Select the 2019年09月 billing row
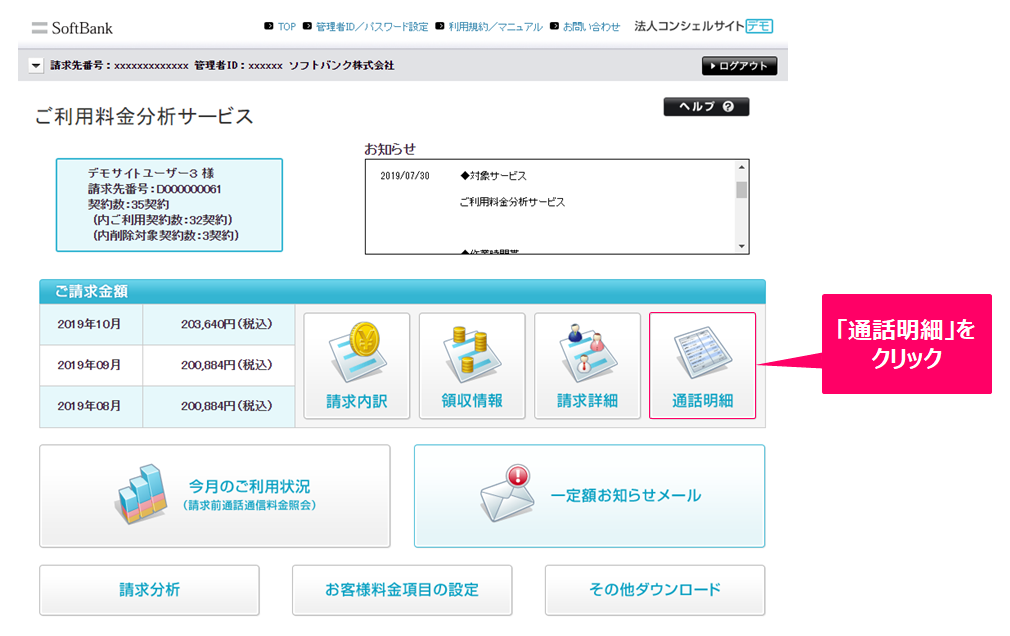 [x=167, y=365]
